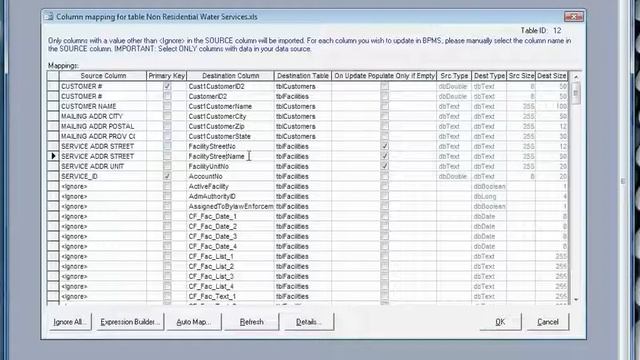Viewport: 640px width, 360px height.
Task: Click the dbBoolean type for ActiveFacility
Action: pyautogui.click(x=489, y=186)
